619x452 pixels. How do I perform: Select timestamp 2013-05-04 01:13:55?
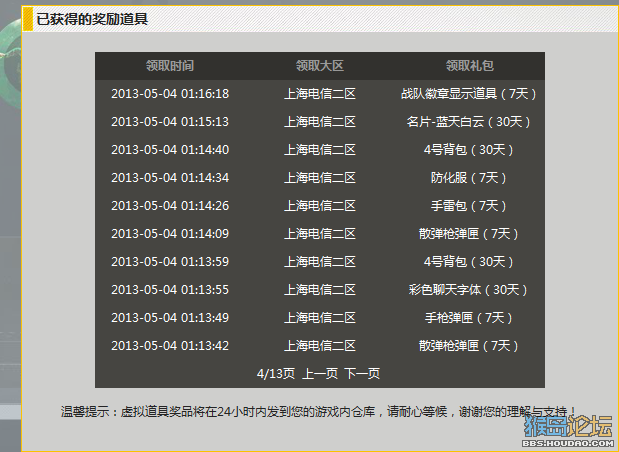(x=170, y=290)
